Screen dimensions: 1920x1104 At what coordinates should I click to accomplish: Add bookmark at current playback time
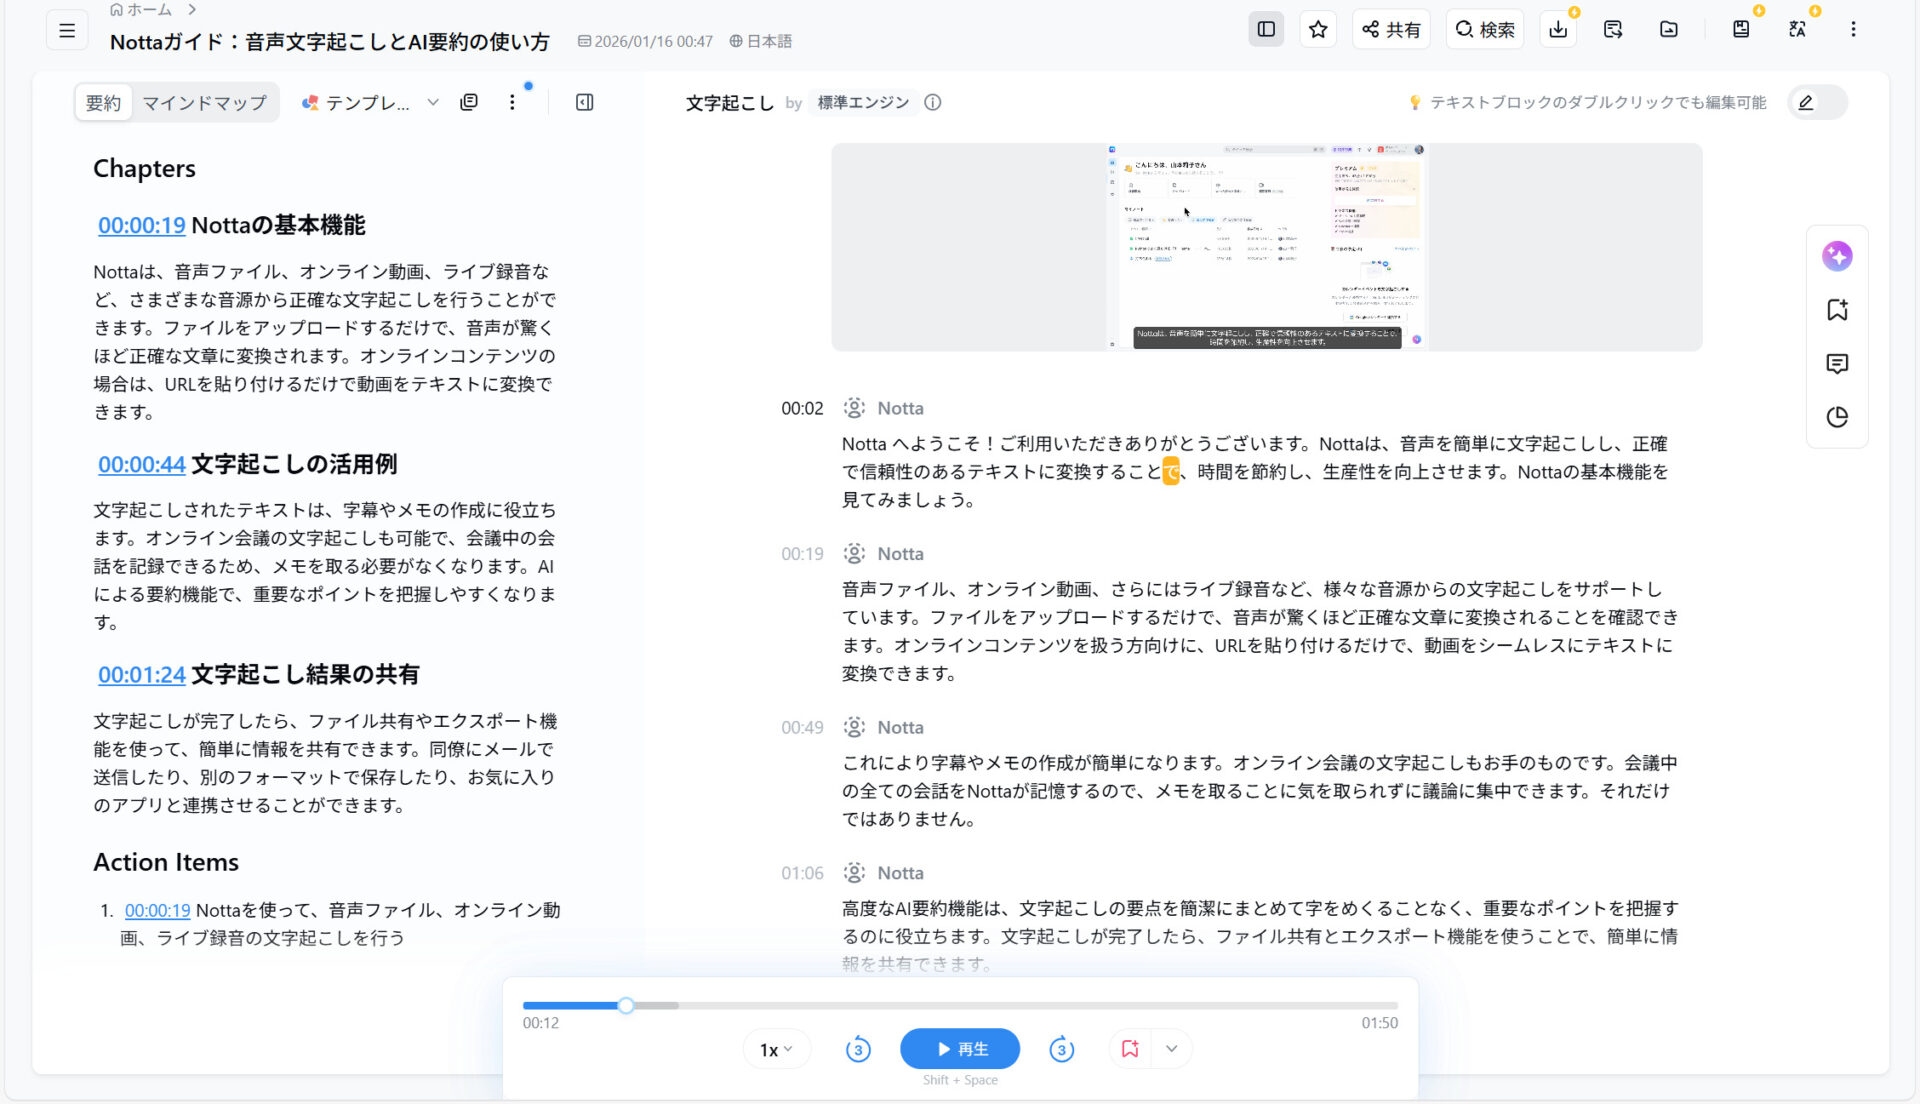click(1130, 1049)
